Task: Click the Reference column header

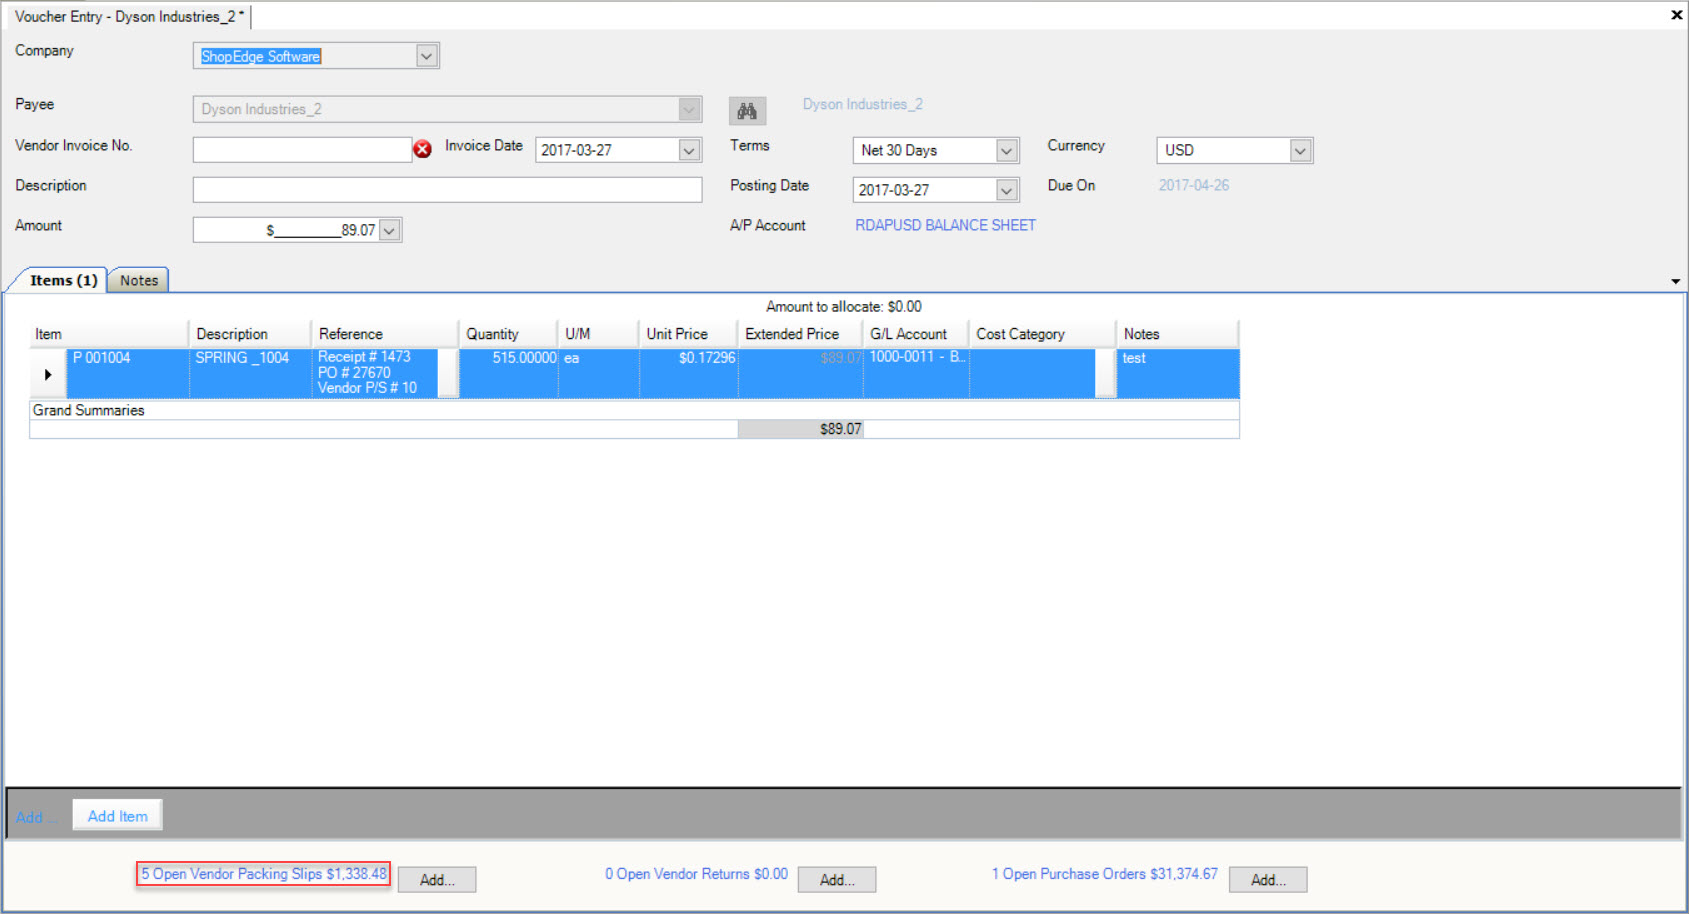Action: coord(385,334)
